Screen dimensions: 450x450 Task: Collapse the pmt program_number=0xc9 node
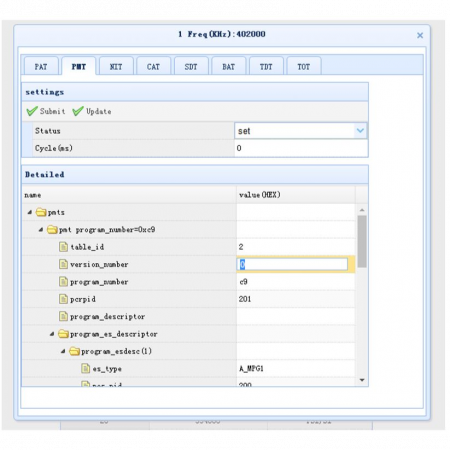[x=41, y=229]
